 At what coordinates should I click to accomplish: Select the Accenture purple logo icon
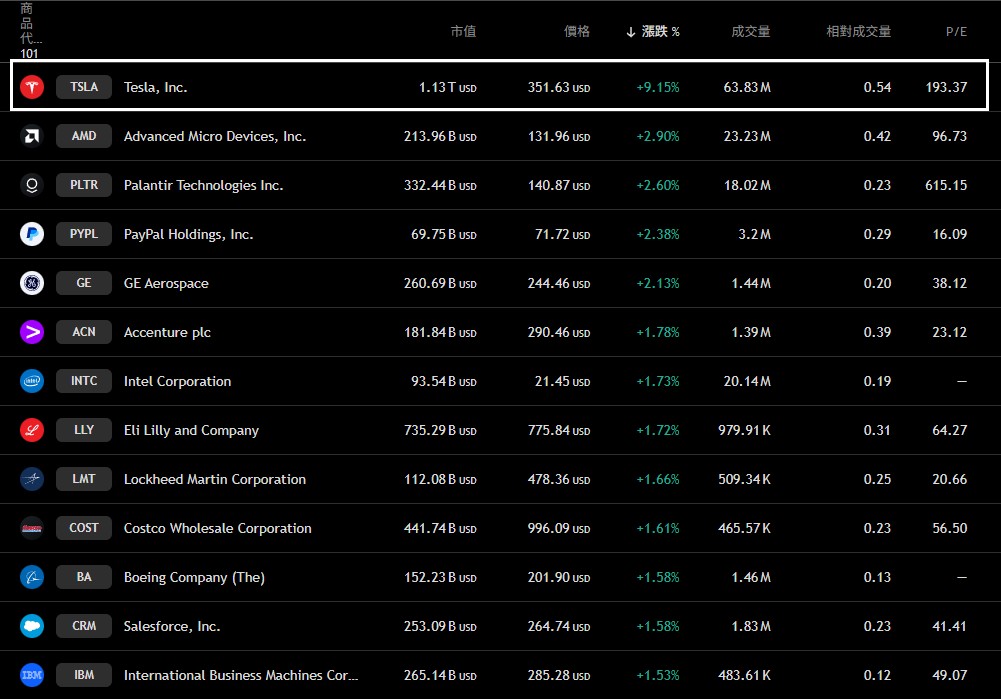32,332
